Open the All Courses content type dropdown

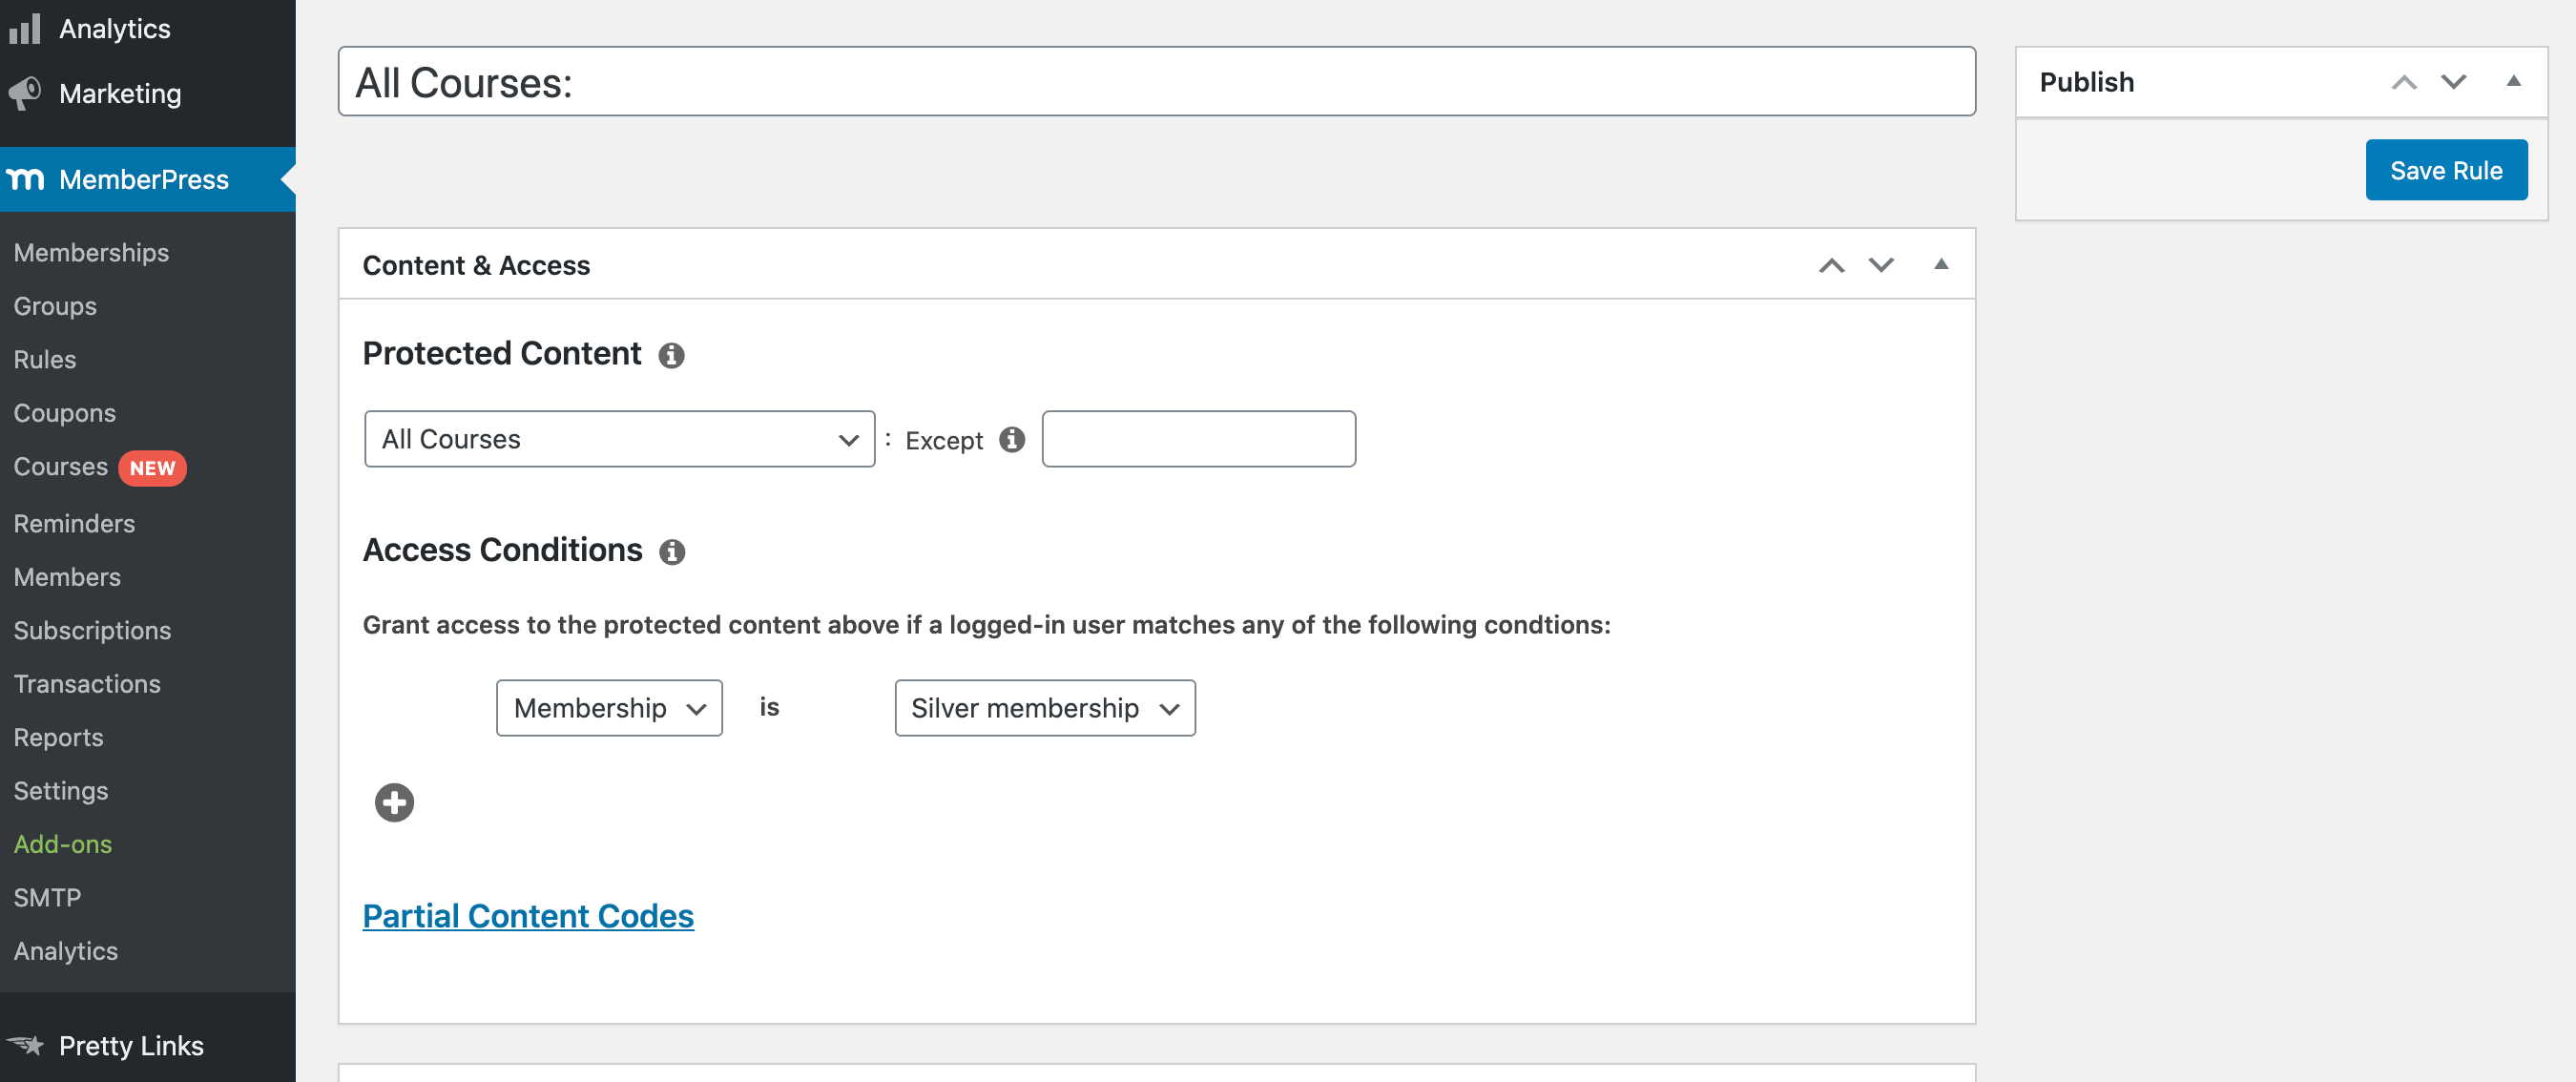[x=619, y=439]
